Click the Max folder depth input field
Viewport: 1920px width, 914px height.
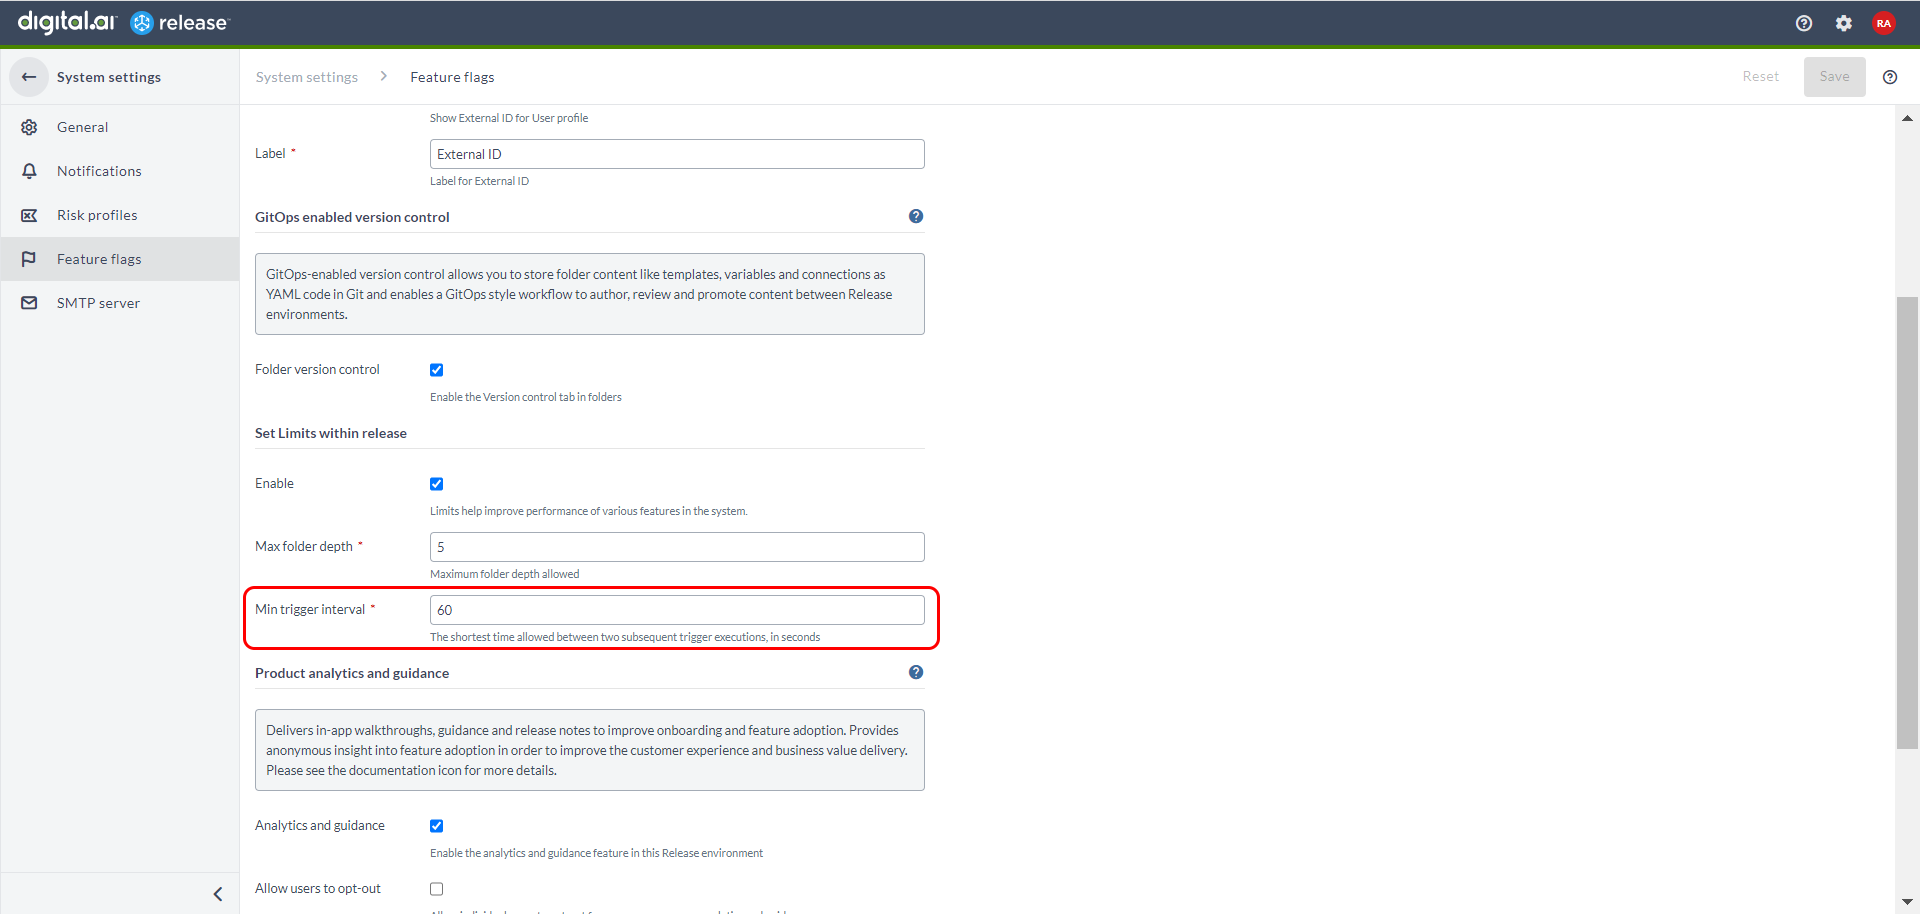point(677,547)
